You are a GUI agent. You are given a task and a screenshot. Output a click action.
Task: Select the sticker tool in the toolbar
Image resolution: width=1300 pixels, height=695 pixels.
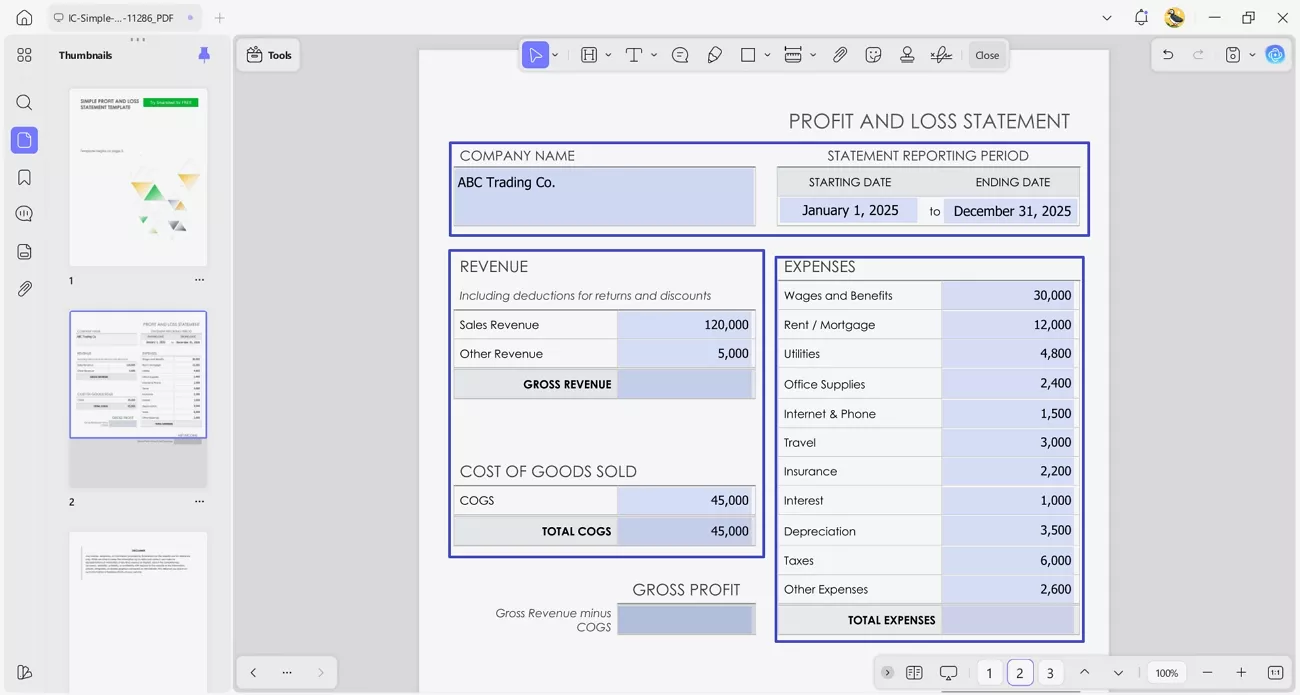(x=873, y=55)
